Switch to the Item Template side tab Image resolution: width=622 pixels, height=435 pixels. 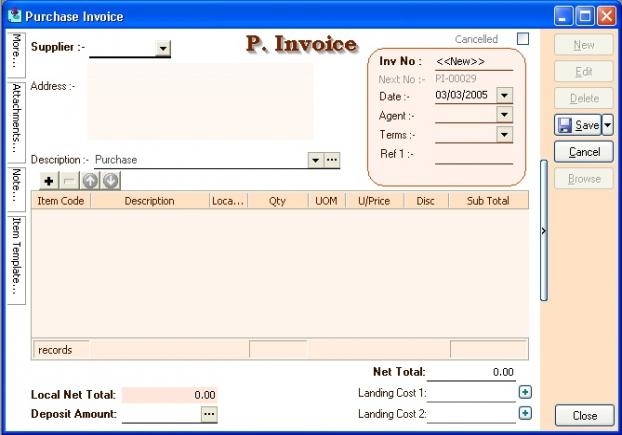coord(16,257)
